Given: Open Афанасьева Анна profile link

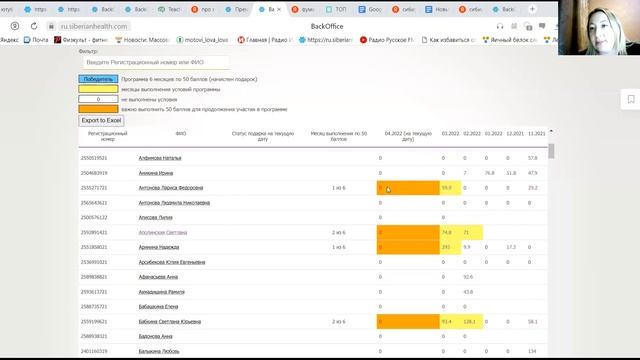Looking at the screenshot, I should coord(158,277).
